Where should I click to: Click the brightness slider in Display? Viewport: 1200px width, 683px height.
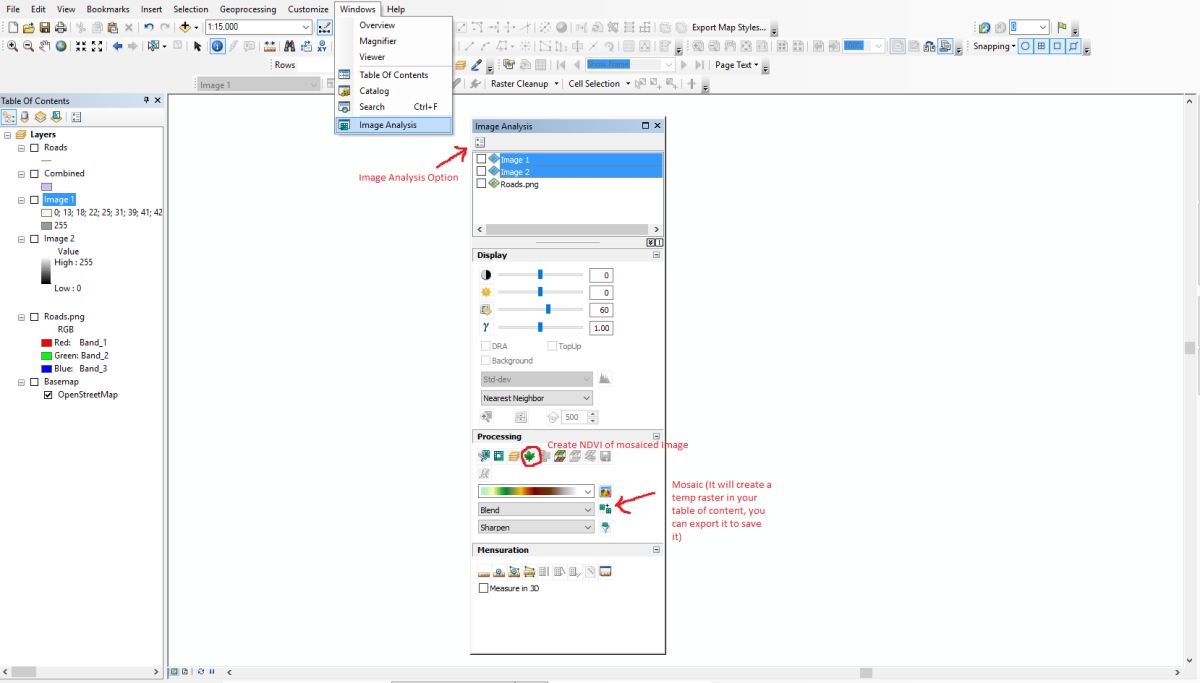click(540, 292)
